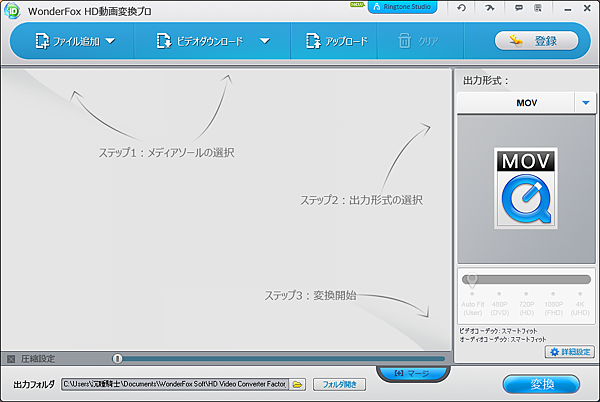This screenshot has height=402, width=600.
Task: Click the list/menu icon in title bar
Action: pos(538,8)
